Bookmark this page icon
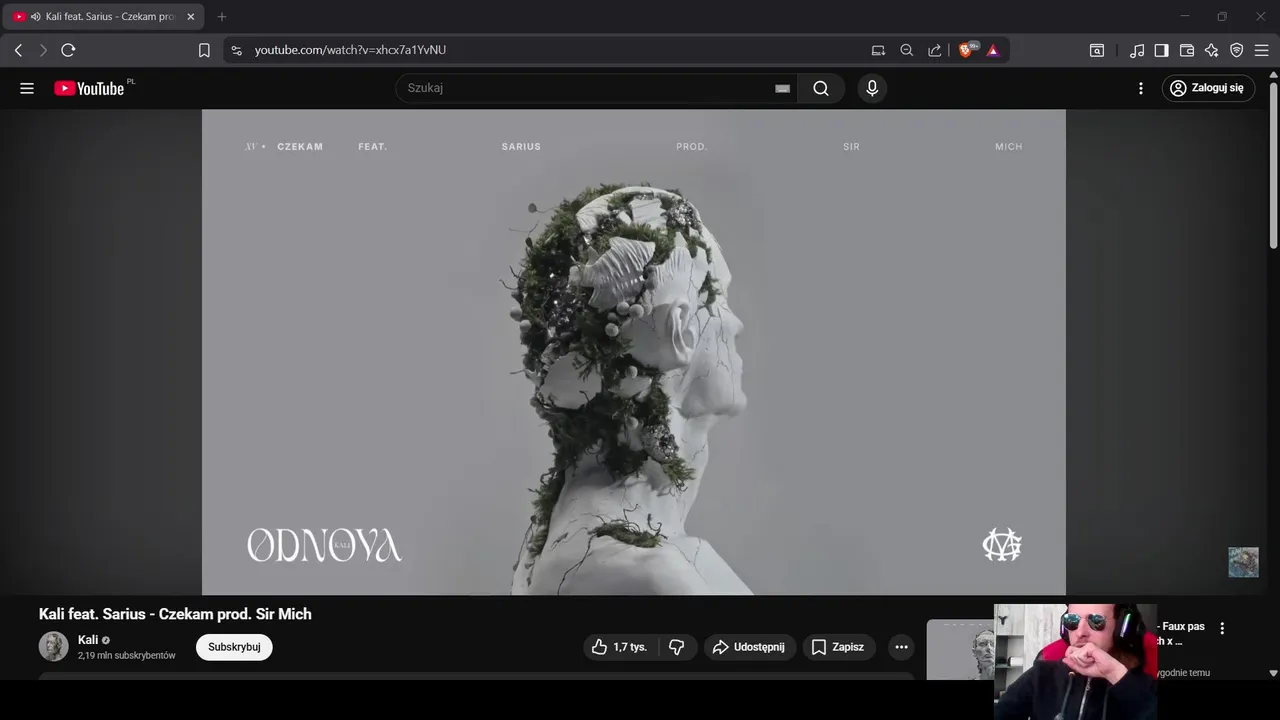This screenshot has height=720, width=1280. pyautogui.click(x=204, y=50)
